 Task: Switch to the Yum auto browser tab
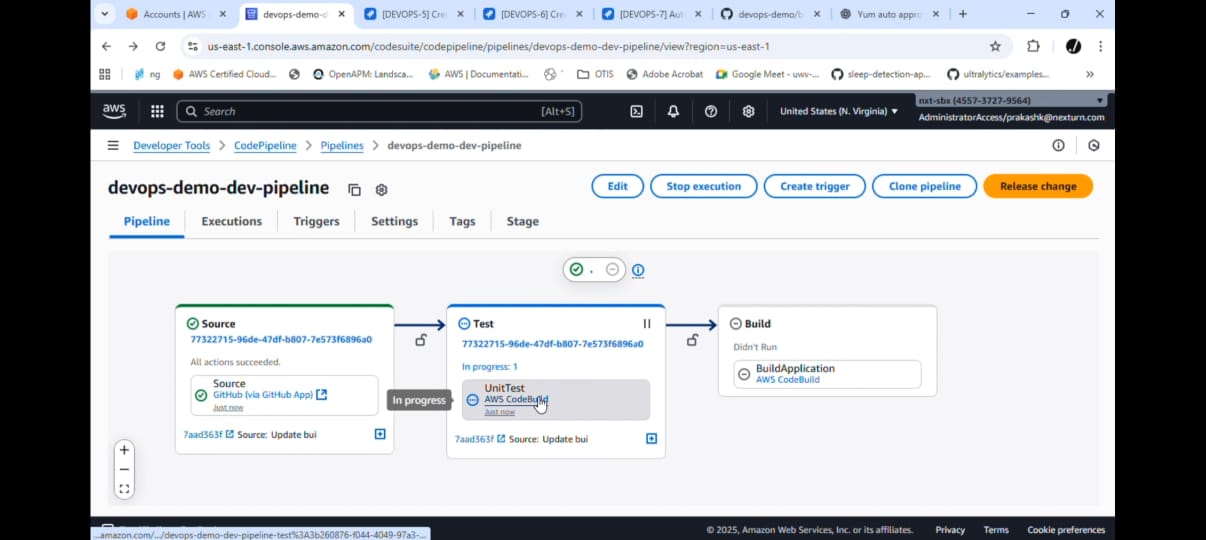coord(888,14)
